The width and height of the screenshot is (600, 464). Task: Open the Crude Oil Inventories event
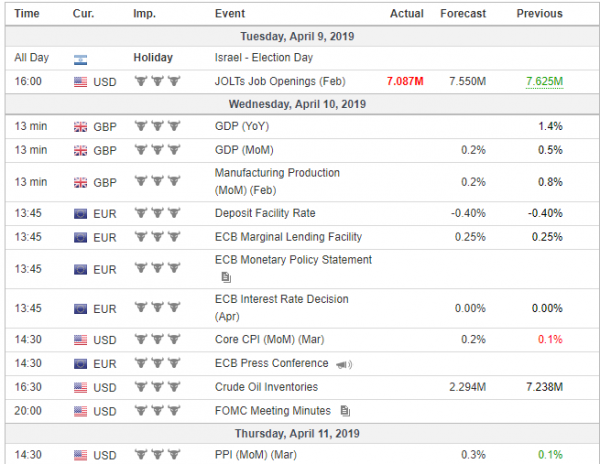tap(266, 387)
